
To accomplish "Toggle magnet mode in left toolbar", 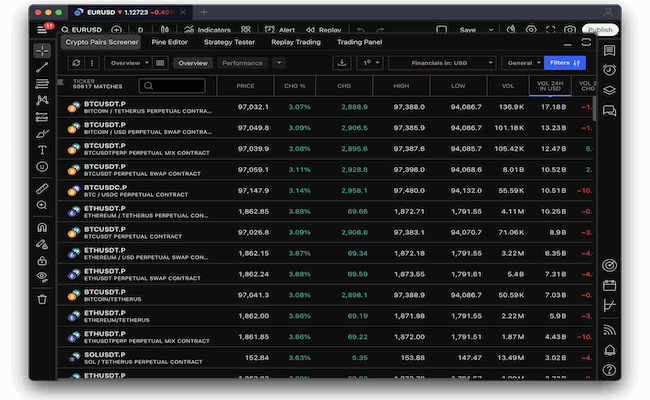I will tap(42, 227).
